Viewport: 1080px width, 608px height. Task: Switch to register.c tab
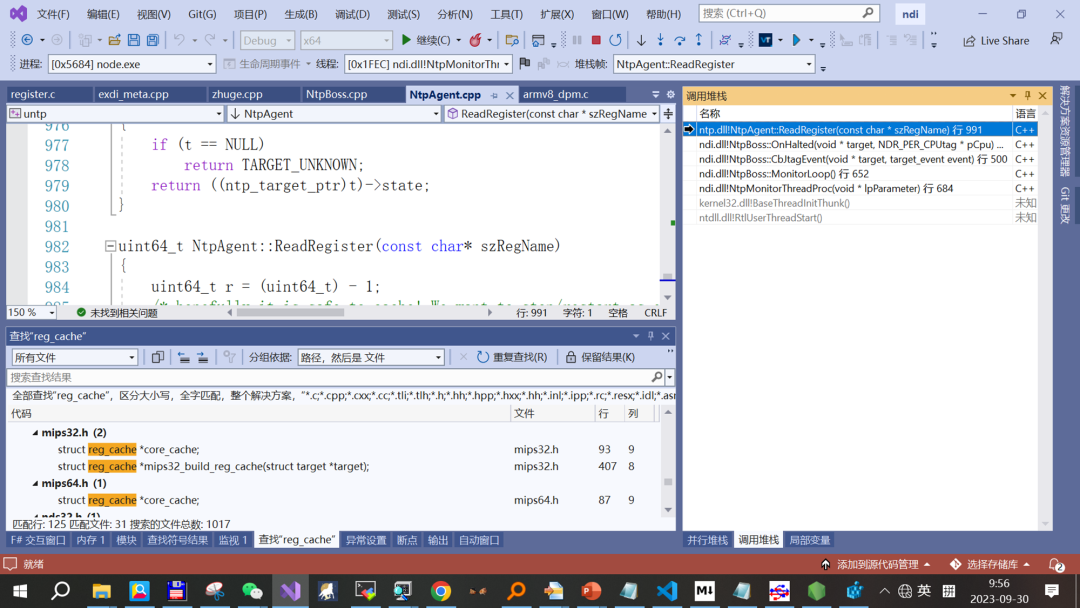click(33, 94)
